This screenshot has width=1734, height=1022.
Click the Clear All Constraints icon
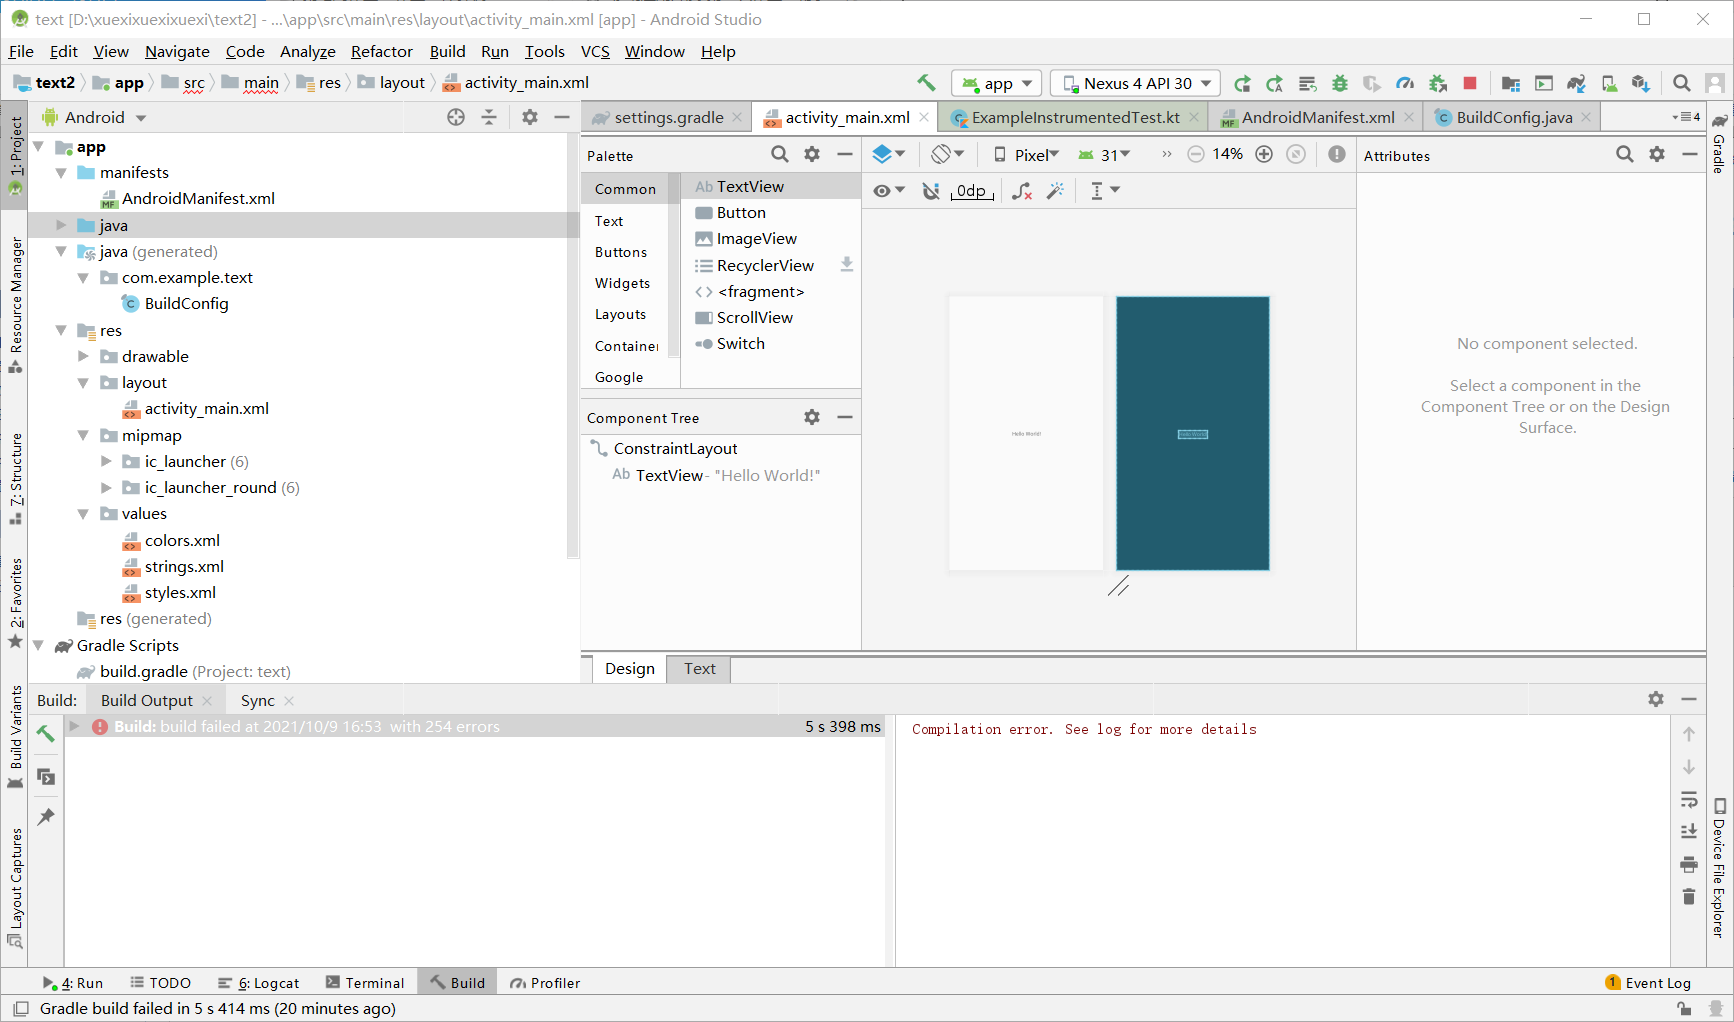1022,191
